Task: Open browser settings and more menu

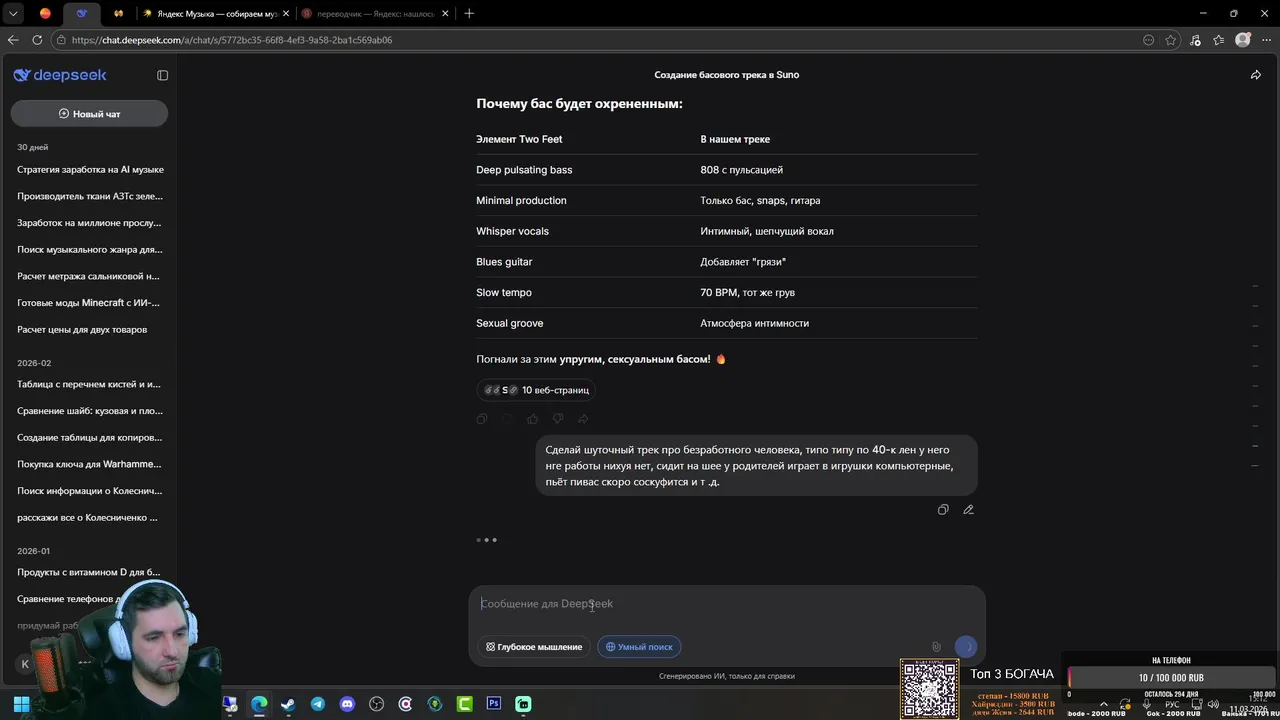Action: [1266, 40]
